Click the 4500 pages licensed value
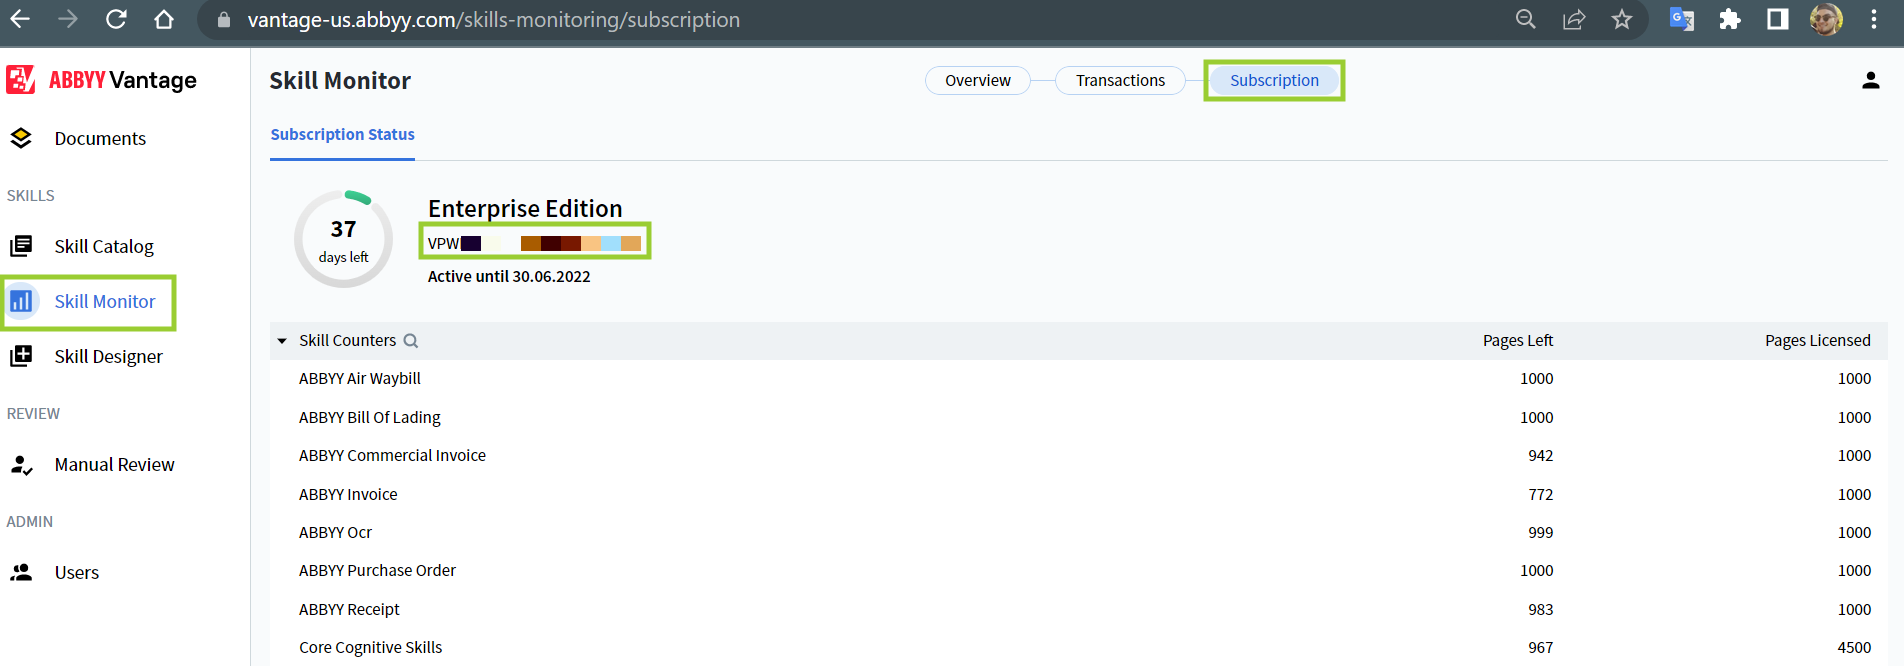The width and height of the screenshot is (1904, 666). [1854, 647]
